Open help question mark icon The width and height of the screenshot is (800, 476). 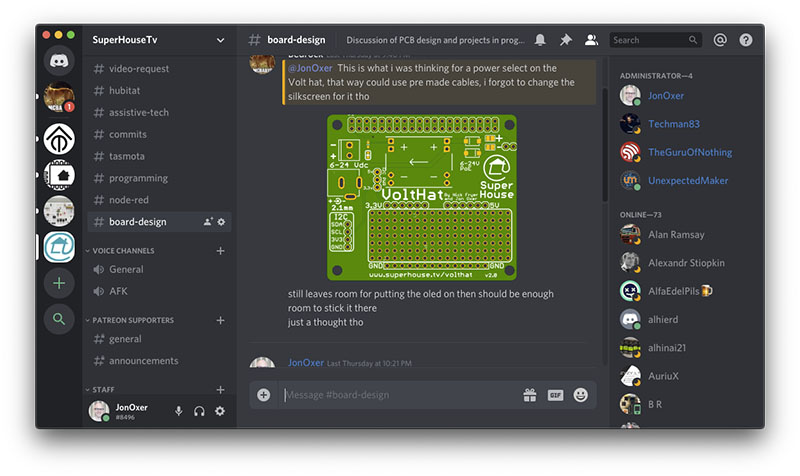point(745,40)
